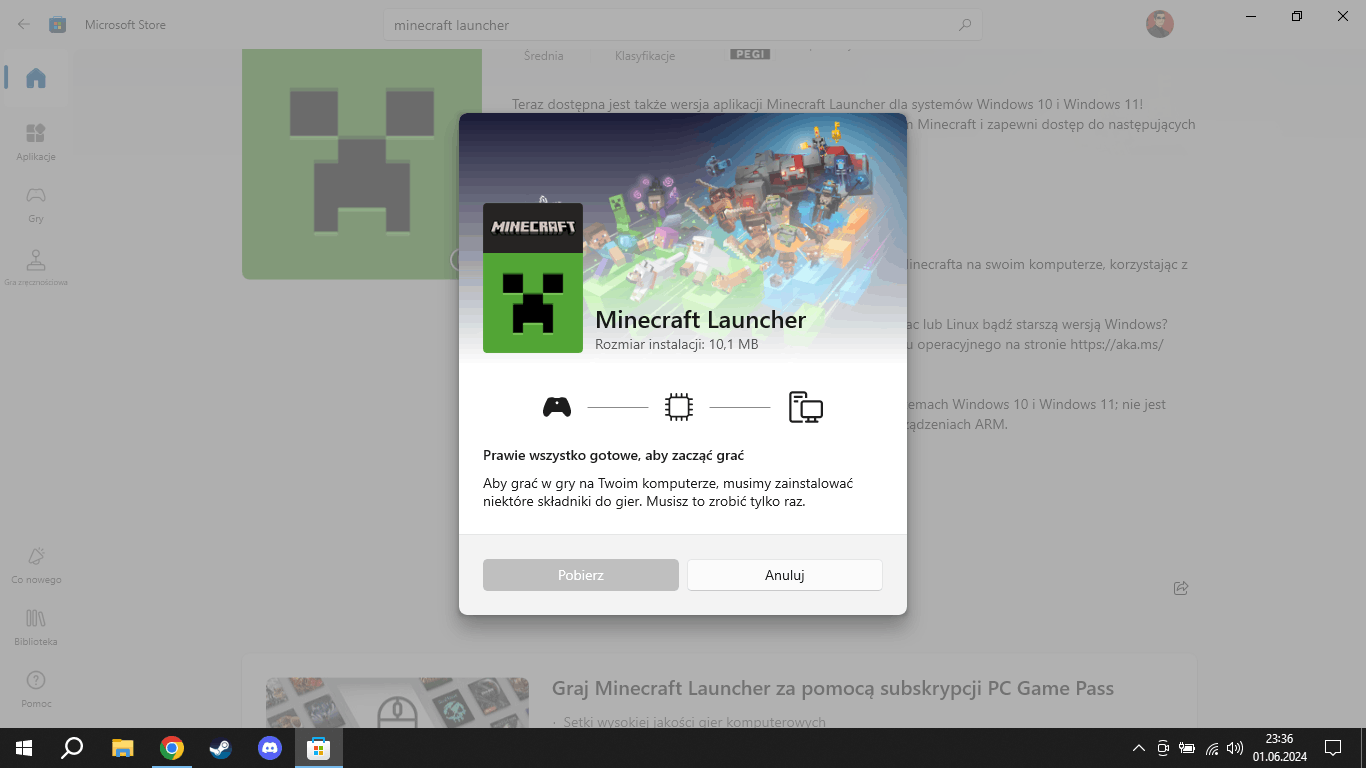Click the 'Klasyfikacje' label

[645, 56]
